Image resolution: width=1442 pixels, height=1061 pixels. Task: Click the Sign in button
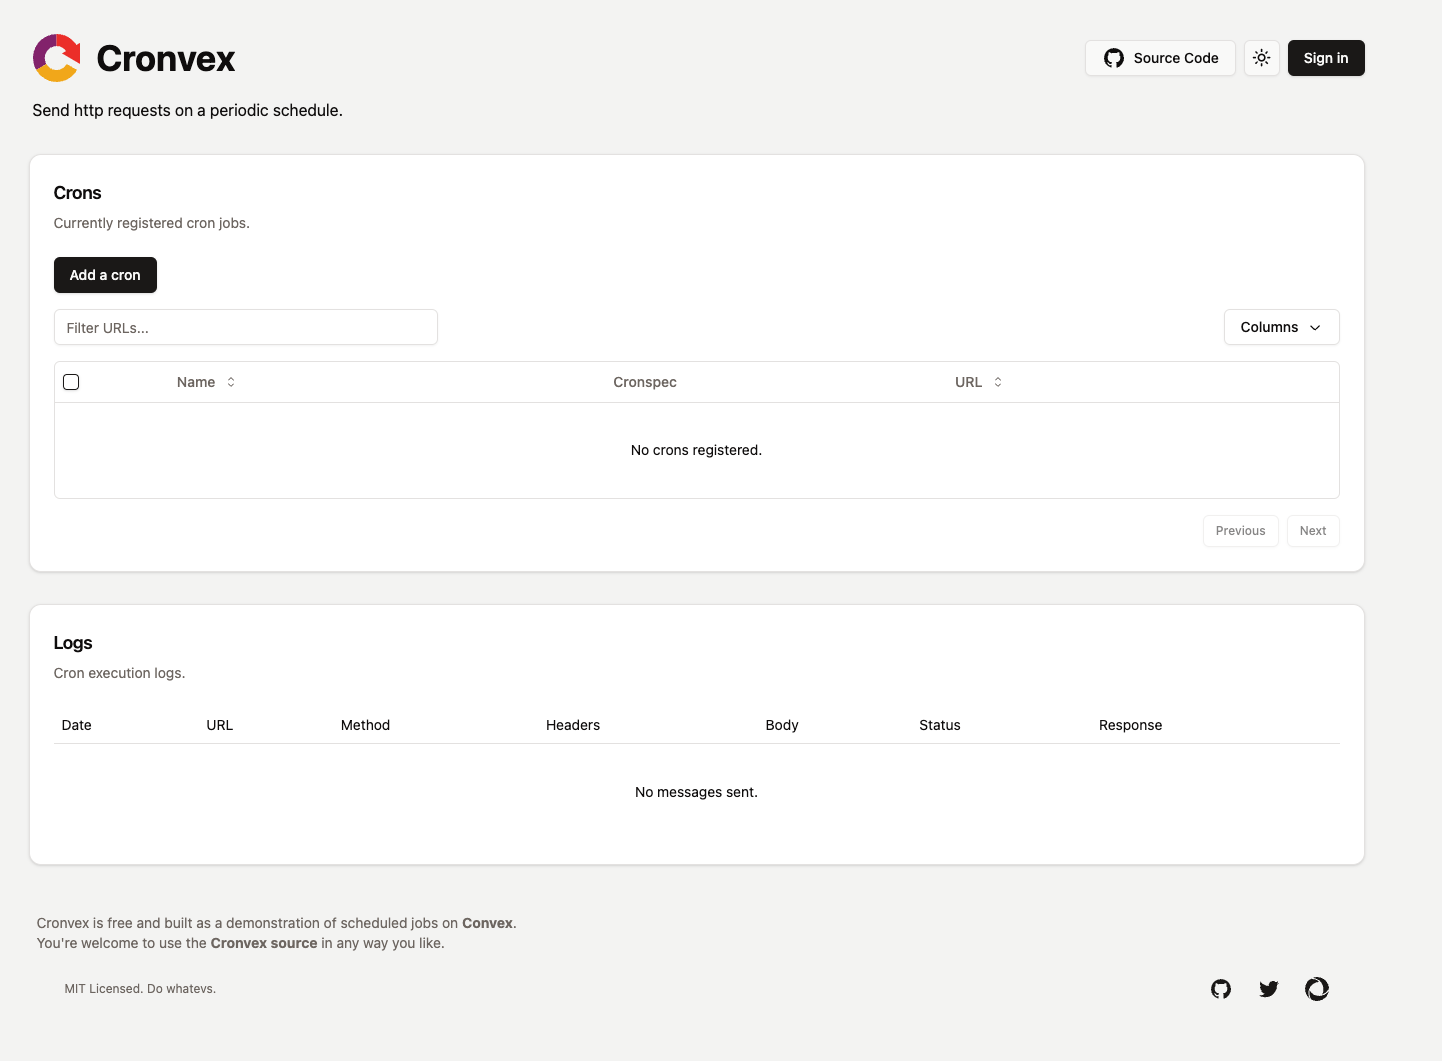tap(1325, 58)
